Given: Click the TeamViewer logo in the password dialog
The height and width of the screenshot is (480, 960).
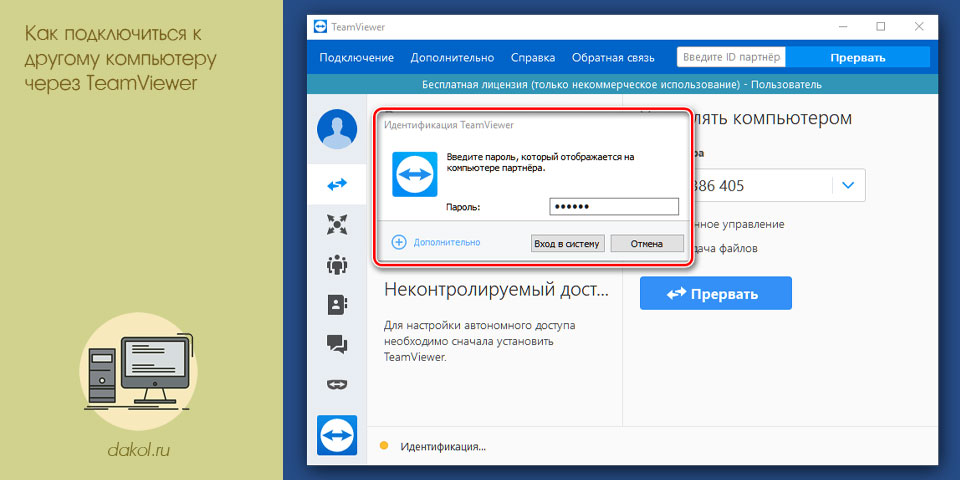Looking at the screenshot, I should [x=414, y=174].
